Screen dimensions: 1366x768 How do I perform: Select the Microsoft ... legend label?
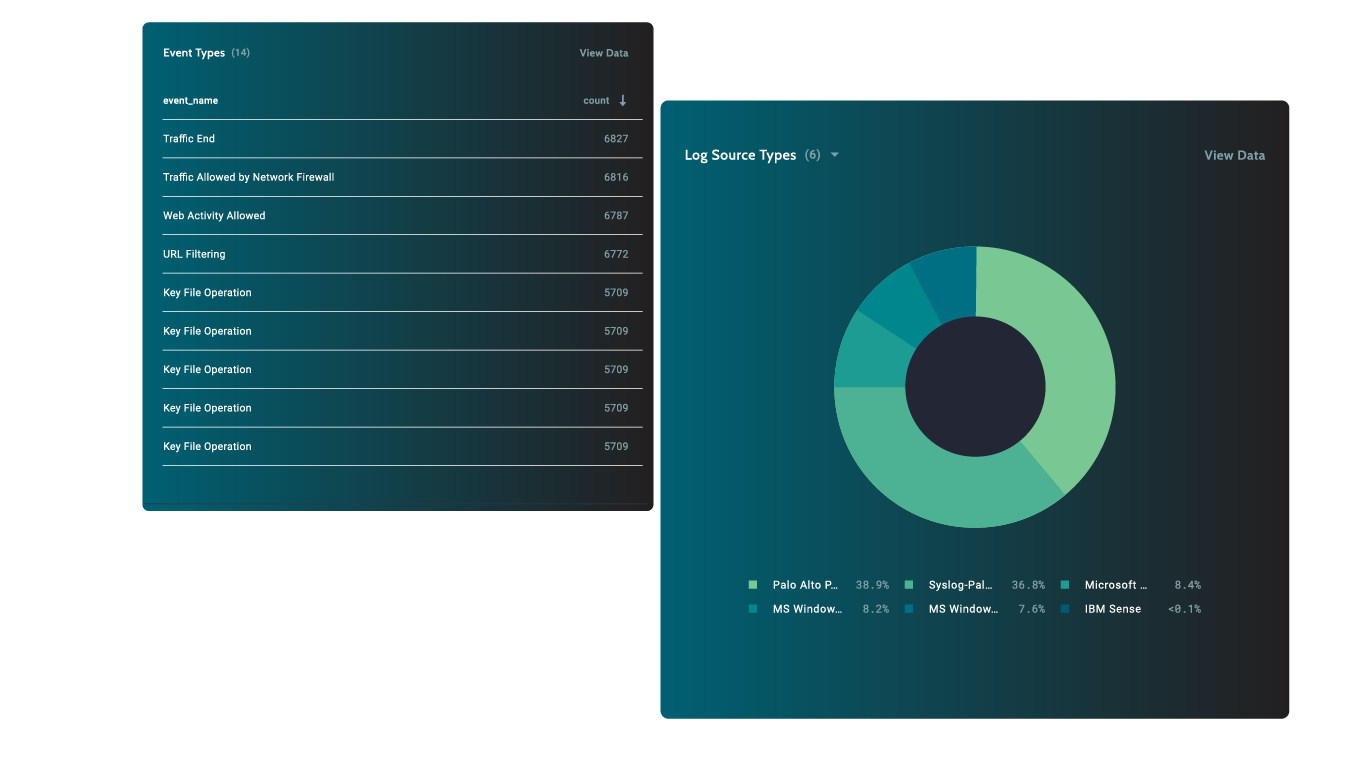coord(1116,585)
